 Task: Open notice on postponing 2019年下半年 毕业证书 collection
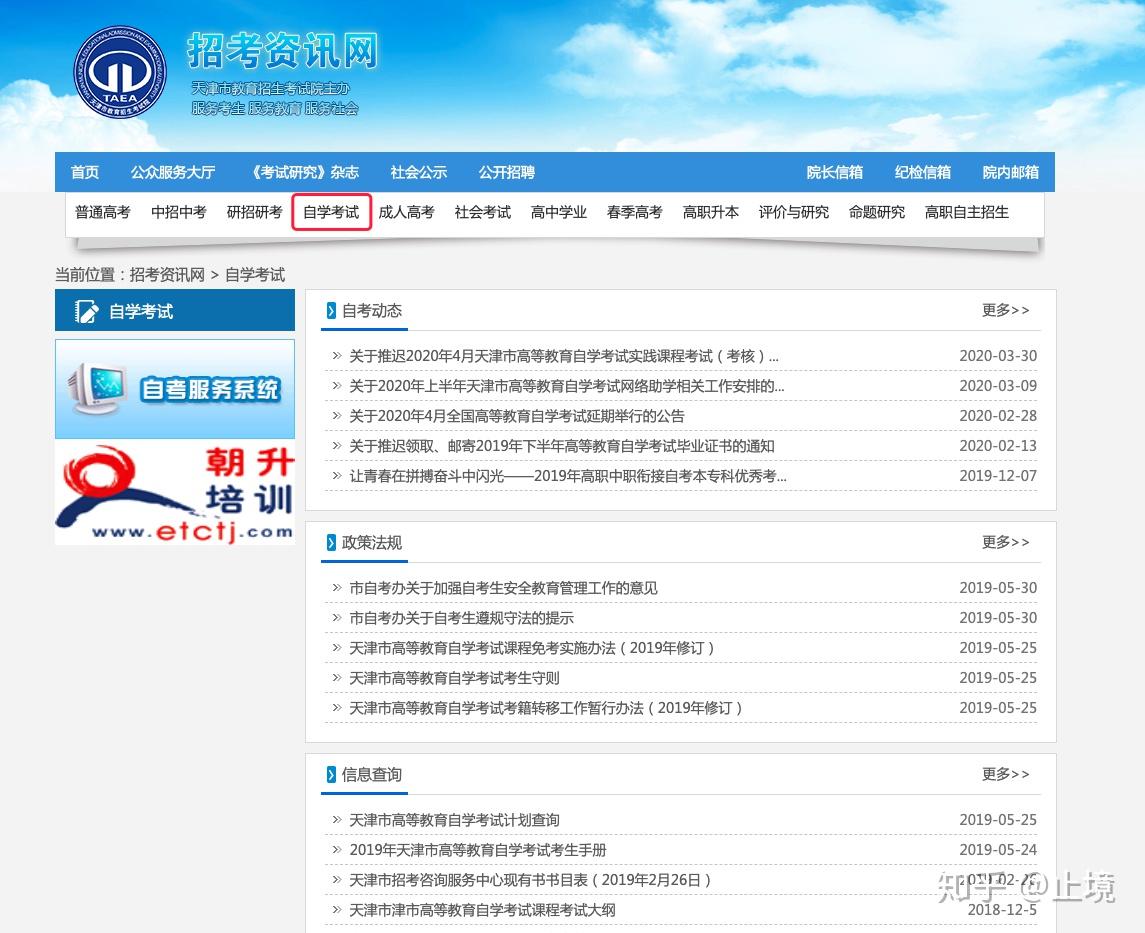(x=562, y=446)
